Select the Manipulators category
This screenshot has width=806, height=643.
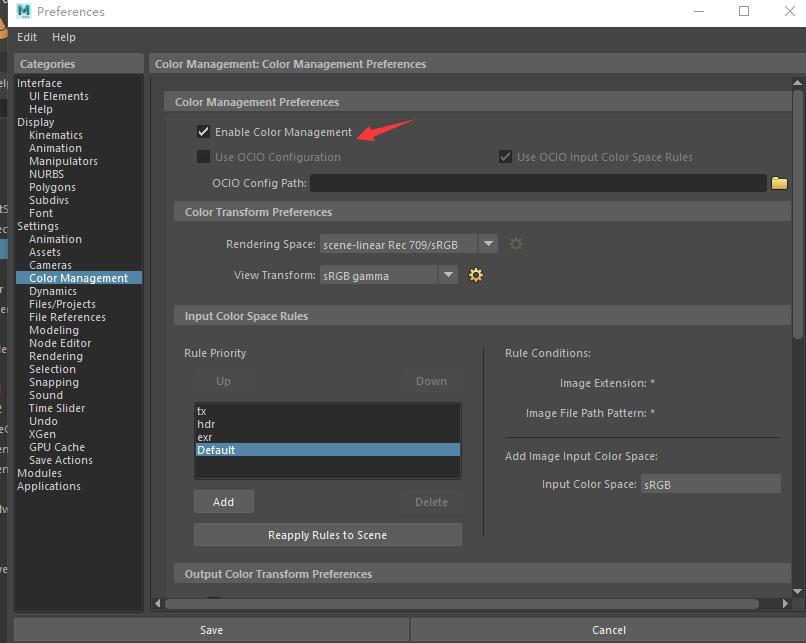[x=63, y=161]
